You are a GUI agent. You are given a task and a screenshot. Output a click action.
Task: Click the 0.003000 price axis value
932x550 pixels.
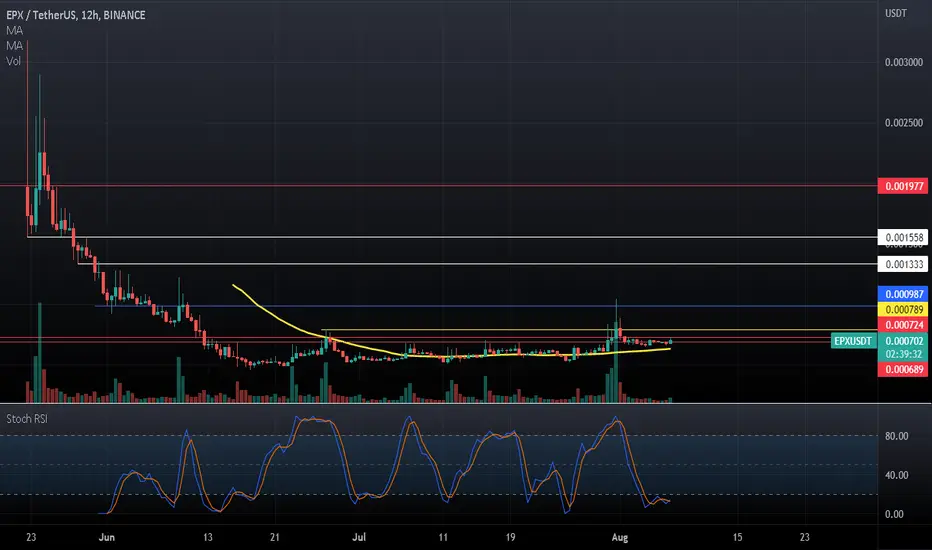coord(903,62)
